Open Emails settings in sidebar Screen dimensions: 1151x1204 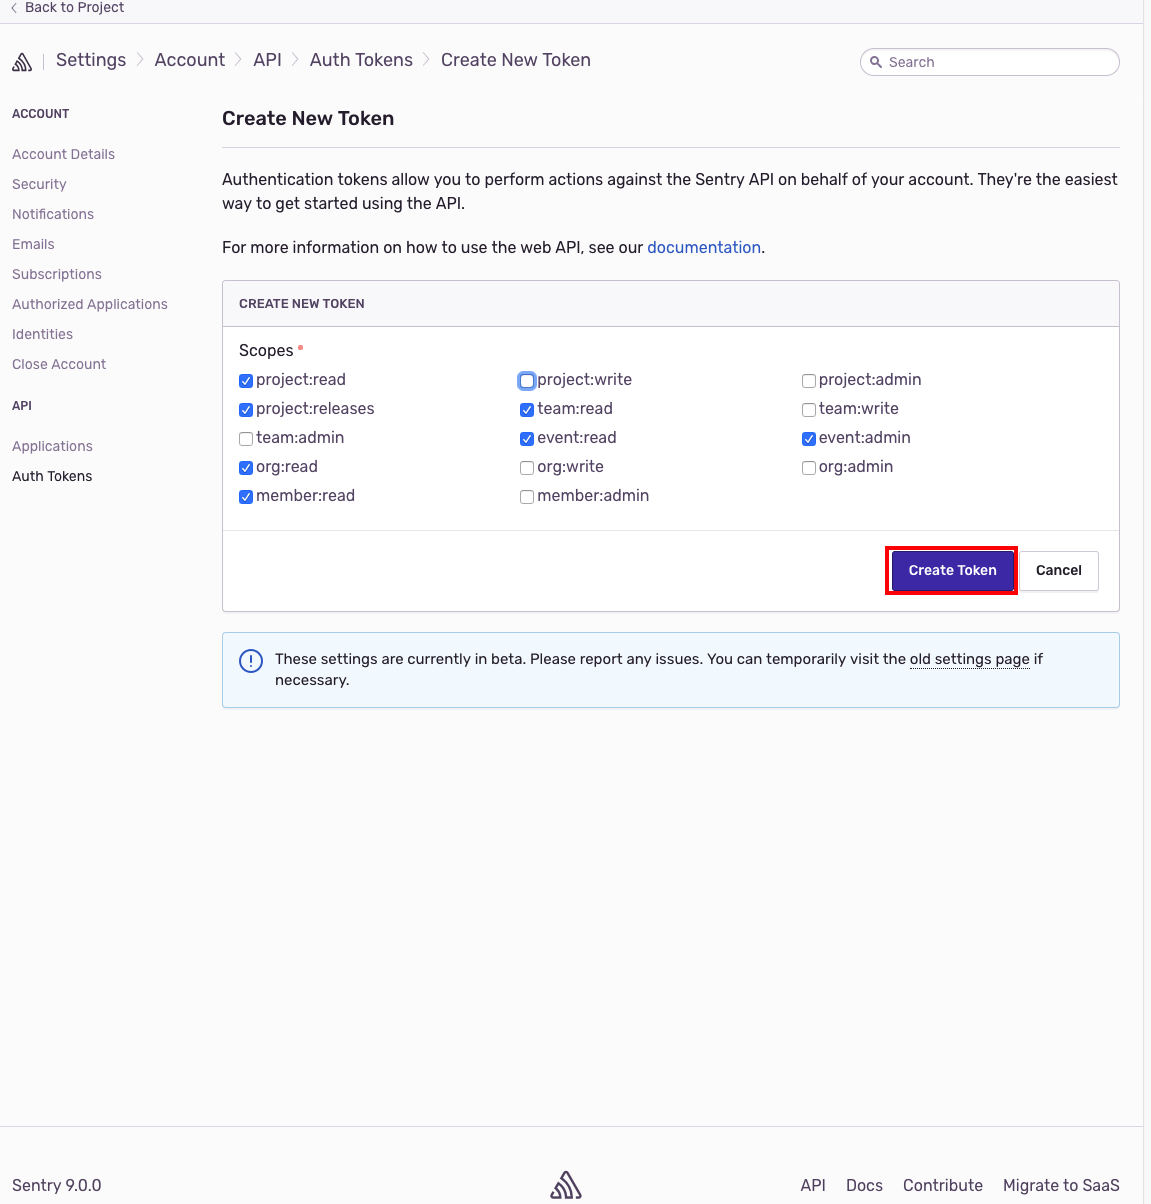click(x=33, y=244)
